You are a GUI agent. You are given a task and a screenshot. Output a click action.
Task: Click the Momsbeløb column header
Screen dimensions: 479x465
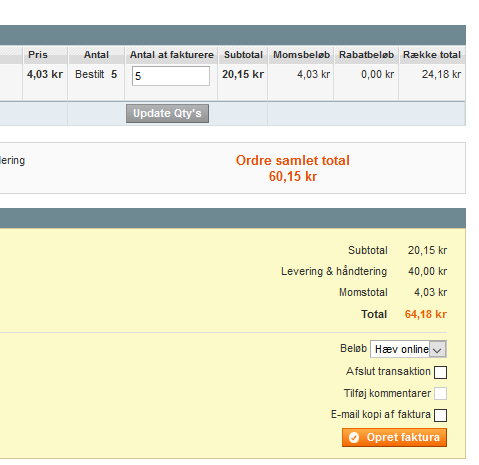click(x=301, y=55)
